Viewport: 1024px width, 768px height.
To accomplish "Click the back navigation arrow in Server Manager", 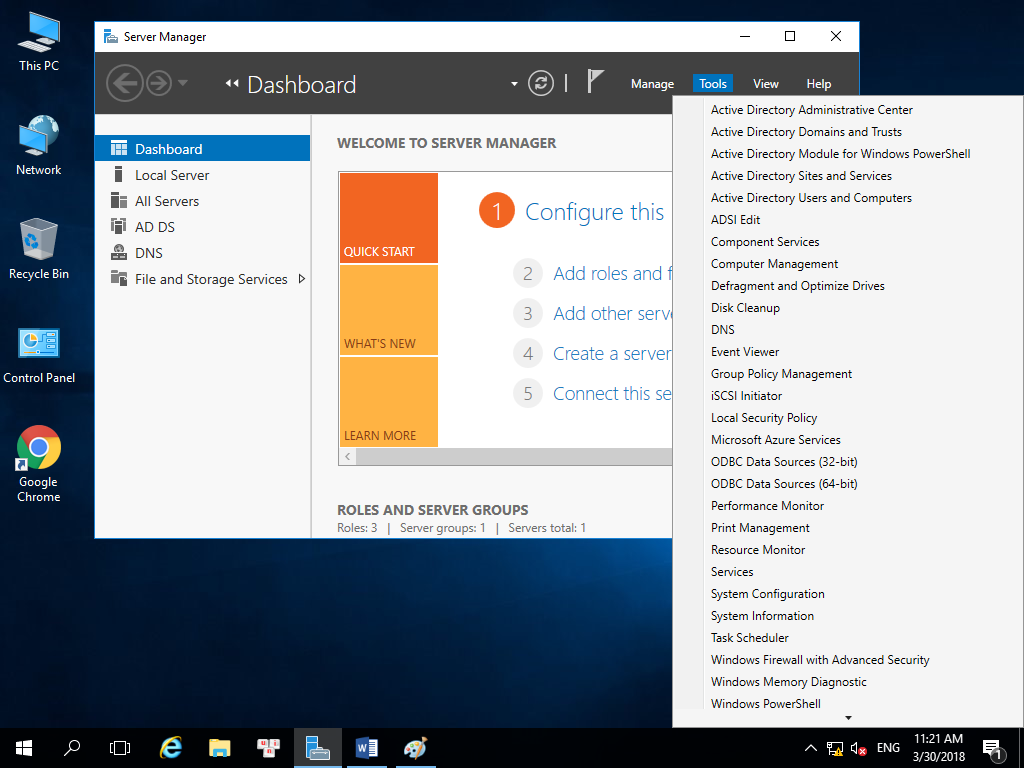I will [125, 84].
